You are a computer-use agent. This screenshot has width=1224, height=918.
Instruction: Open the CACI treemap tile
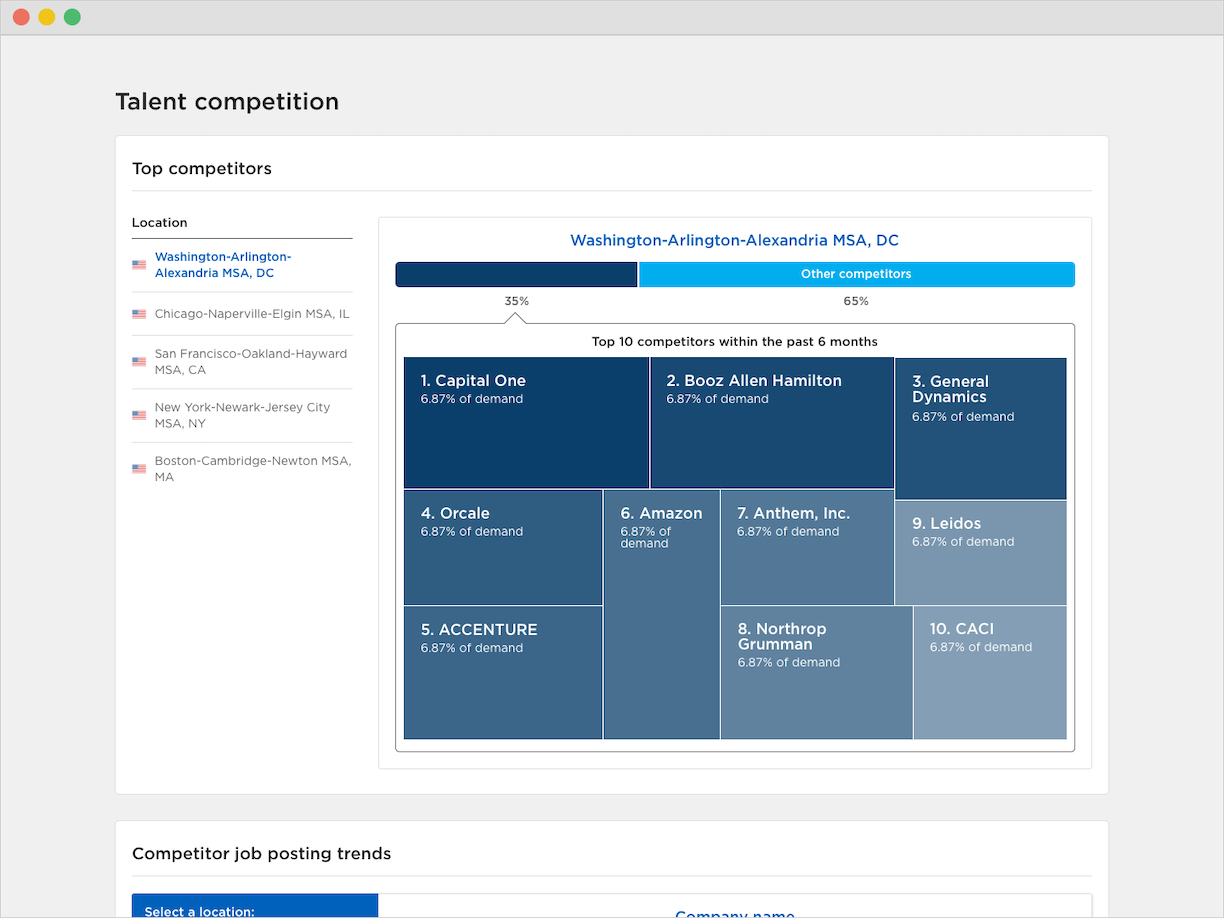[990, 673]
